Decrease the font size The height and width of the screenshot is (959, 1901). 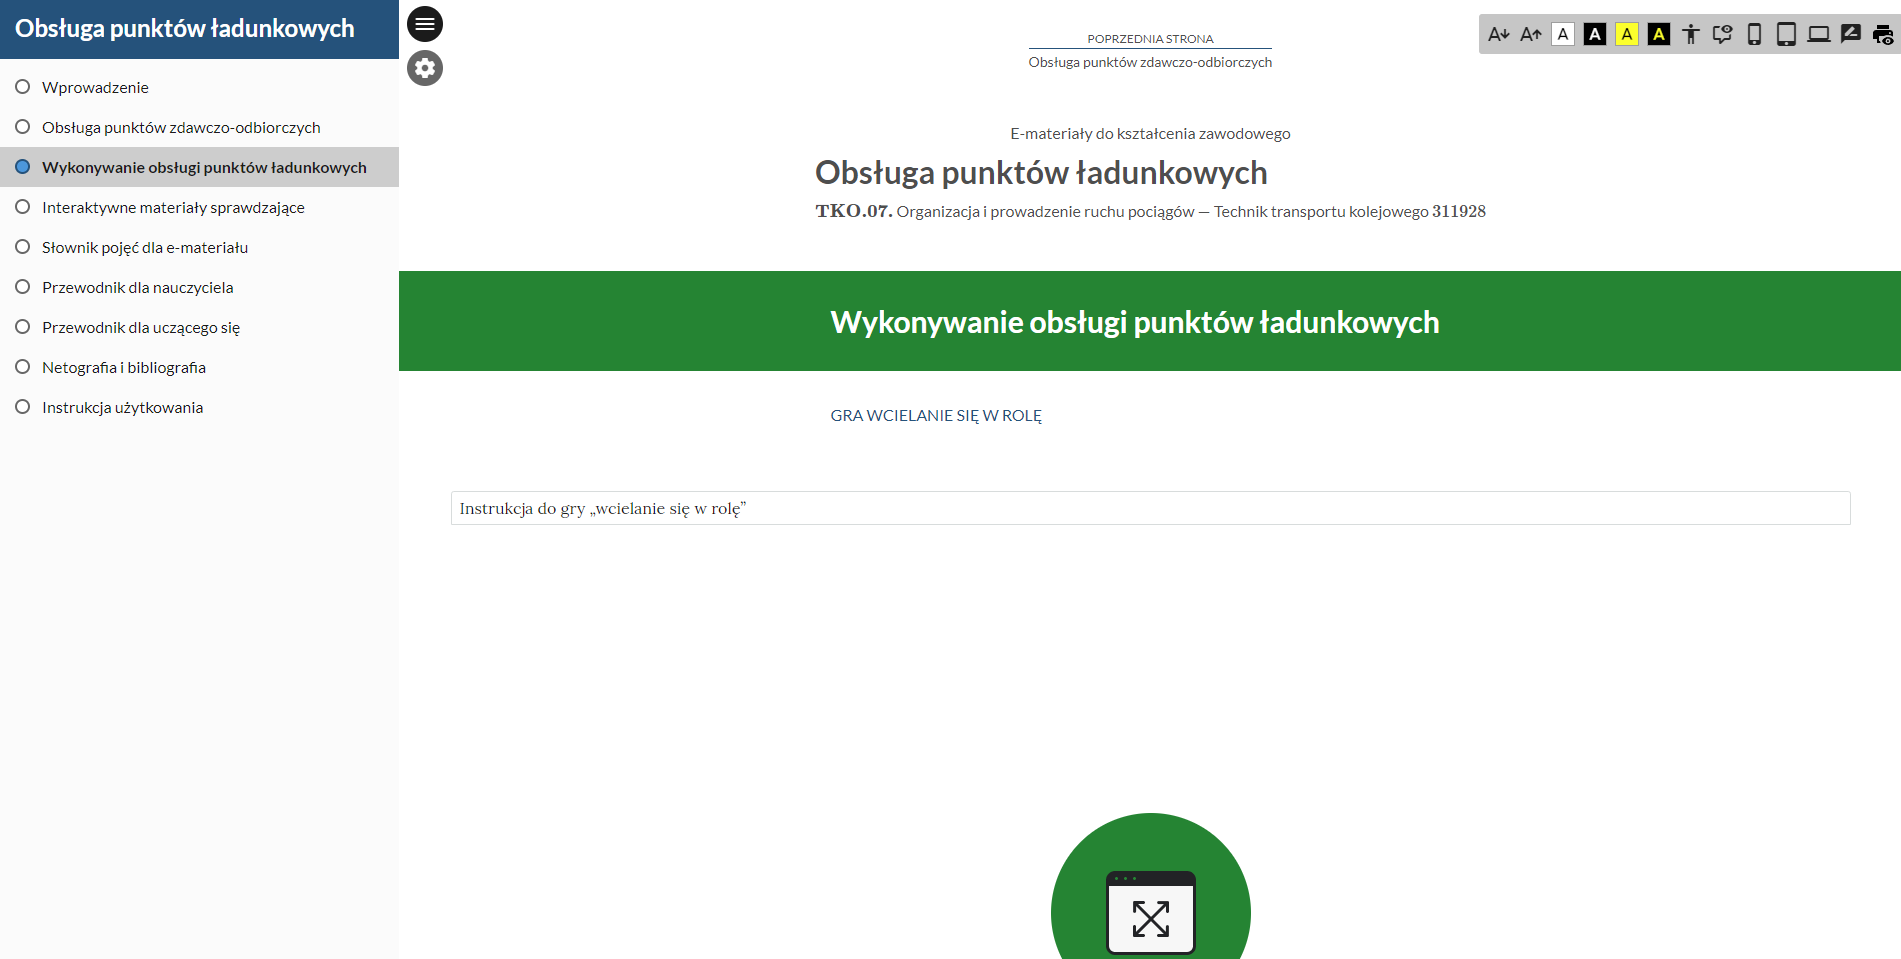[1499, 33]
